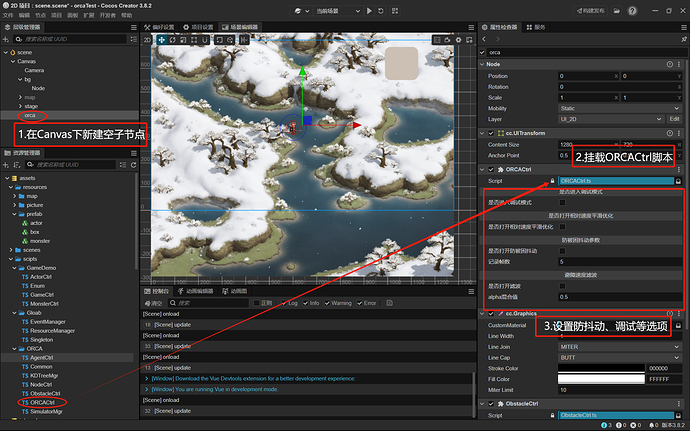The height and width of the screenshot is (431, 690).
Task: Click the preview QR grid icon in top toolbar
Action: 395,11
